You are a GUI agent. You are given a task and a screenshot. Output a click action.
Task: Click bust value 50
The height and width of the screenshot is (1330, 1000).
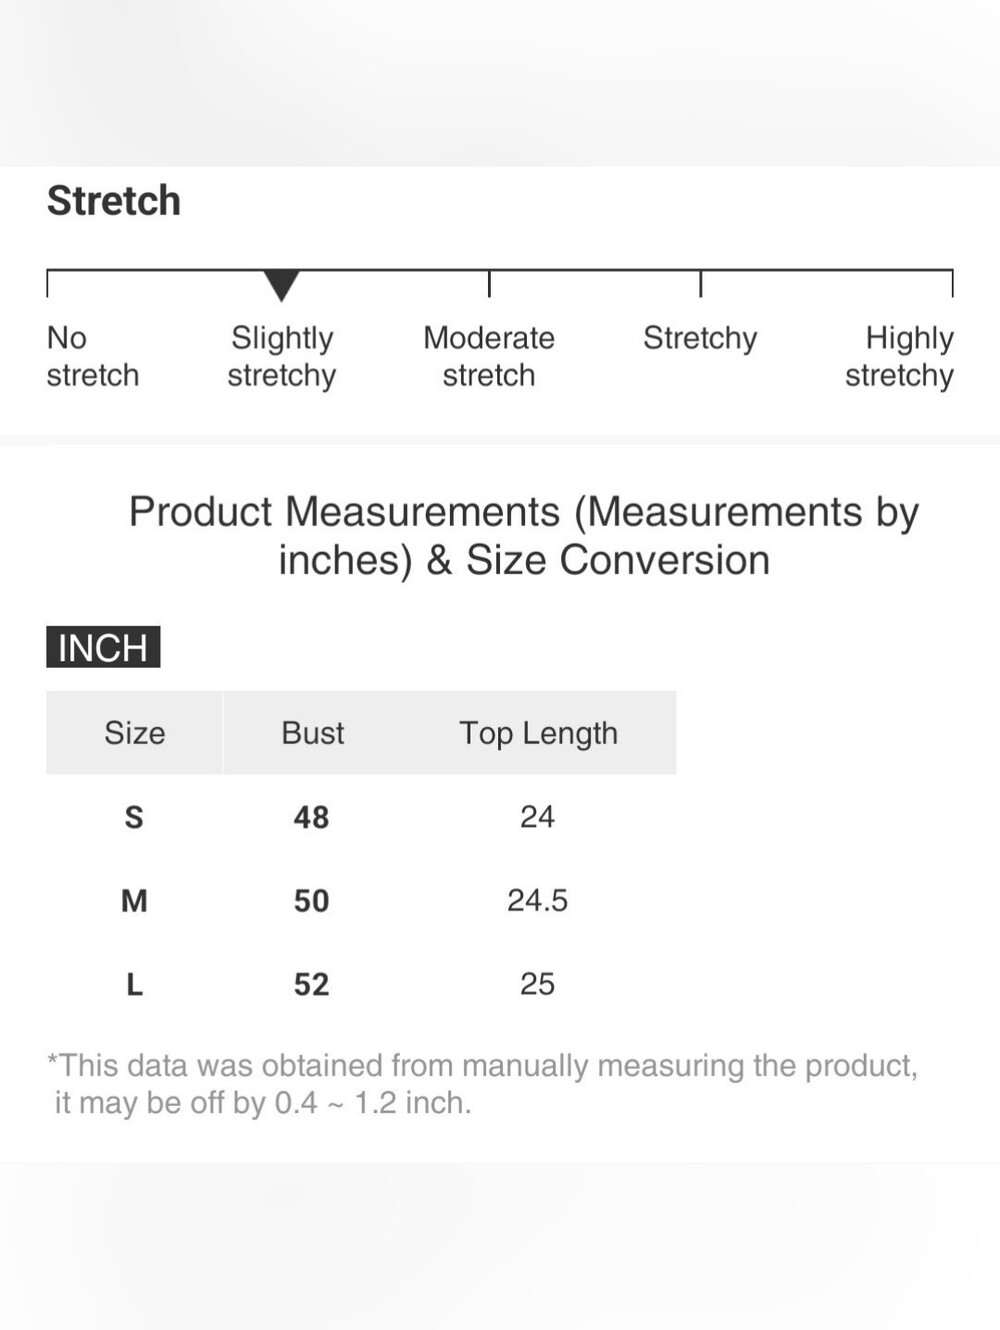click(312, 901)
